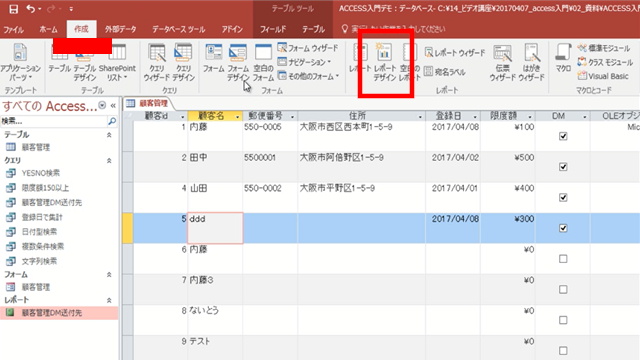Open 郵便番号 column filter dropdown
The height and width of the screenshot is (360, 640).
[292, 117]
